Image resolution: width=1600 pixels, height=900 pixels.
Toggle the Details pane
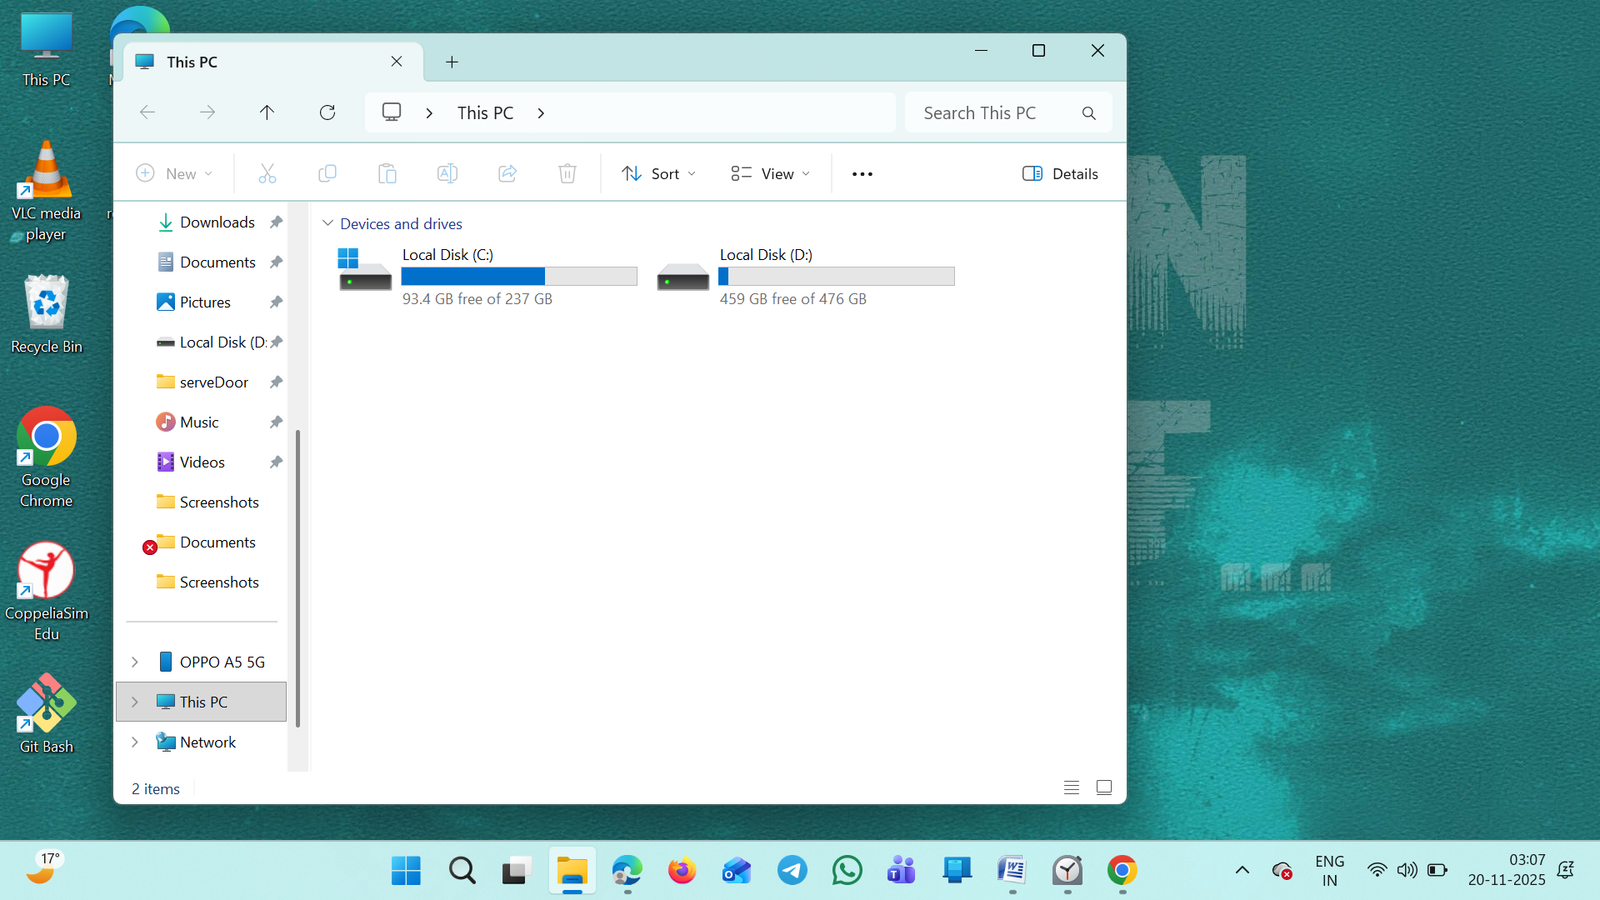1060,174
